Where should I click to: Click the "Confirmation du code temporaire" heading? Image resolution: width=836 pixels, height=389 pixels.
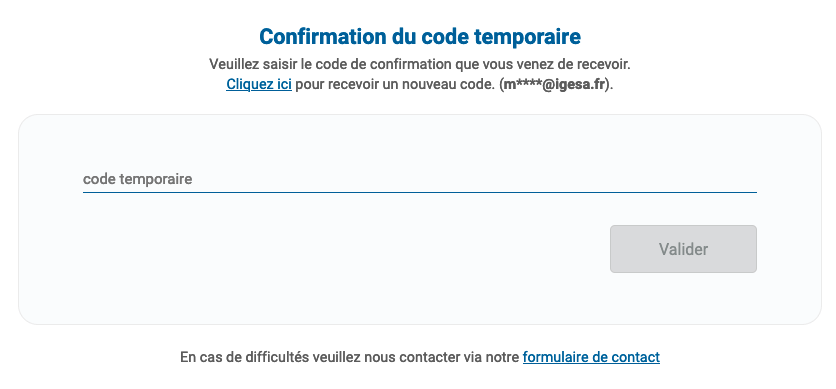tap(420, 37)
